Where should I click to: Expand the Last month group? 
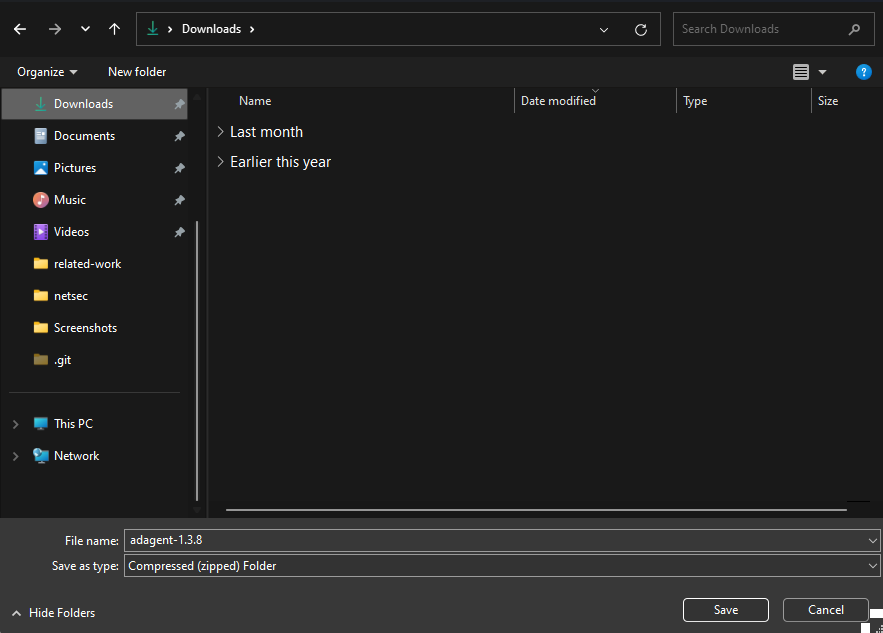(219, 131)
